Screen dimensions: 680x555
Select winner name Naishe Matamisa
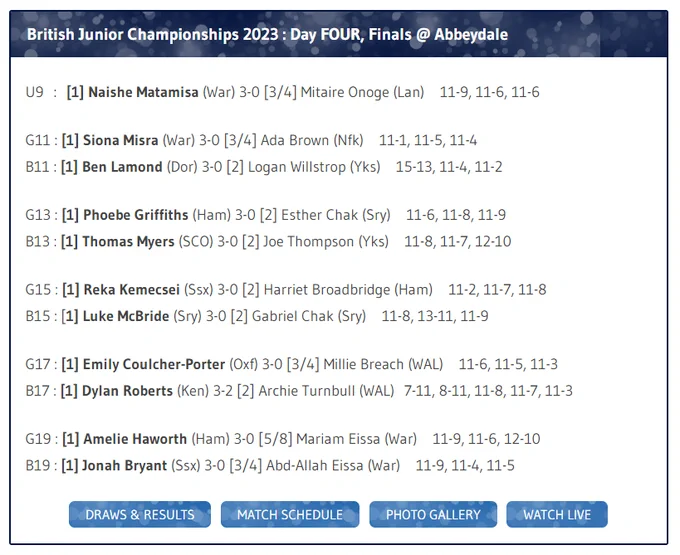143,92
